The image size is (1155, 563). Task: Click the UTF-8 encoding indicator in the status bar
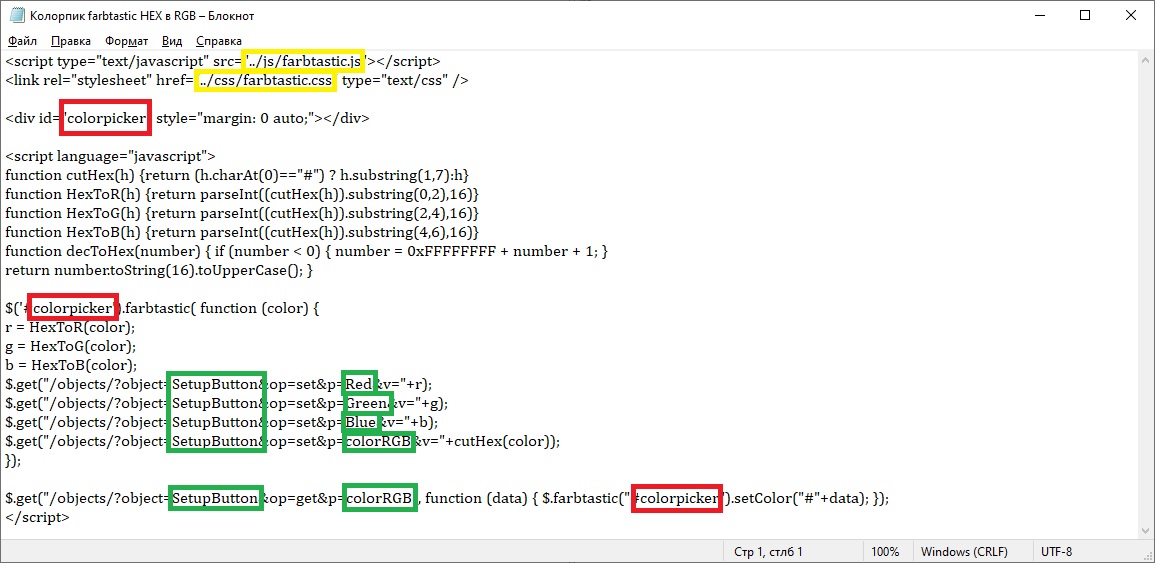click(x=1056, y=551)
